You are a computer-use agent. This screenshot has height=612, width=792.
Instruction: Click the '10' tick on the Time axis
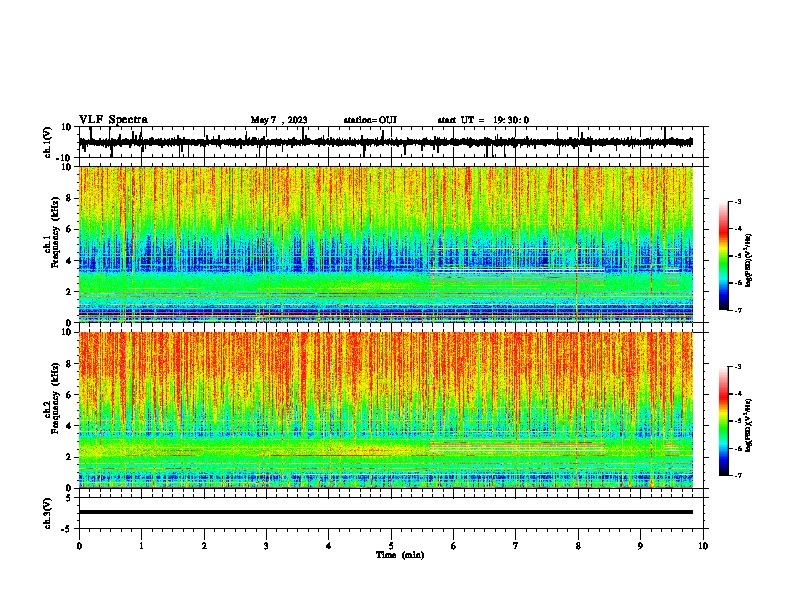point(703,546)
